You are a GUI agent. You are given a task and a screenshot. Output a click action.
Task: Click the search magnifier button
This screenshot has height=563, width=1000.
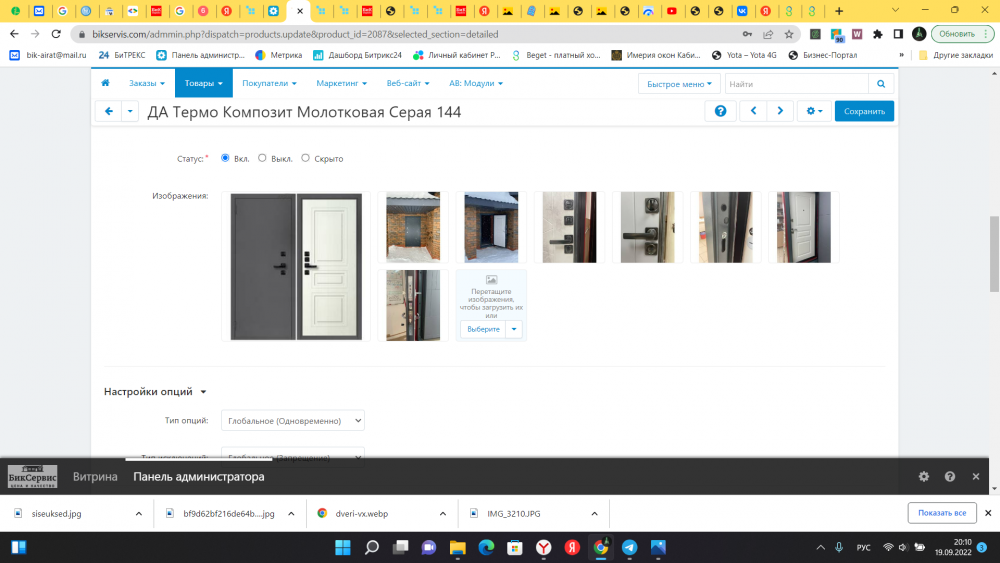click(x=881, y=84)
